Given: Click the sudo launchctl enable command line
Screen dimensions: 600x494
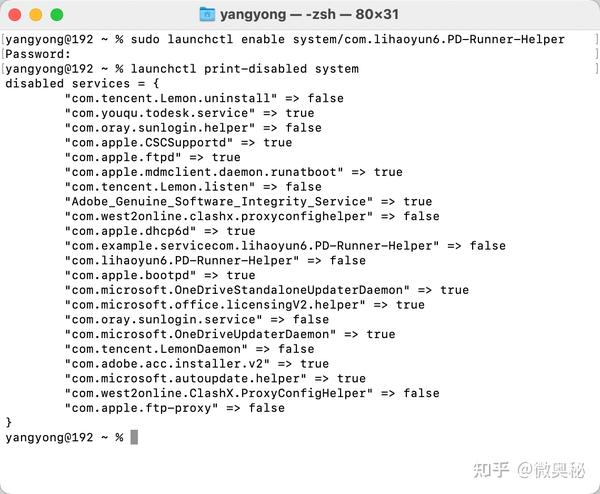Looking at the screenshot, I should coord(285,39).
